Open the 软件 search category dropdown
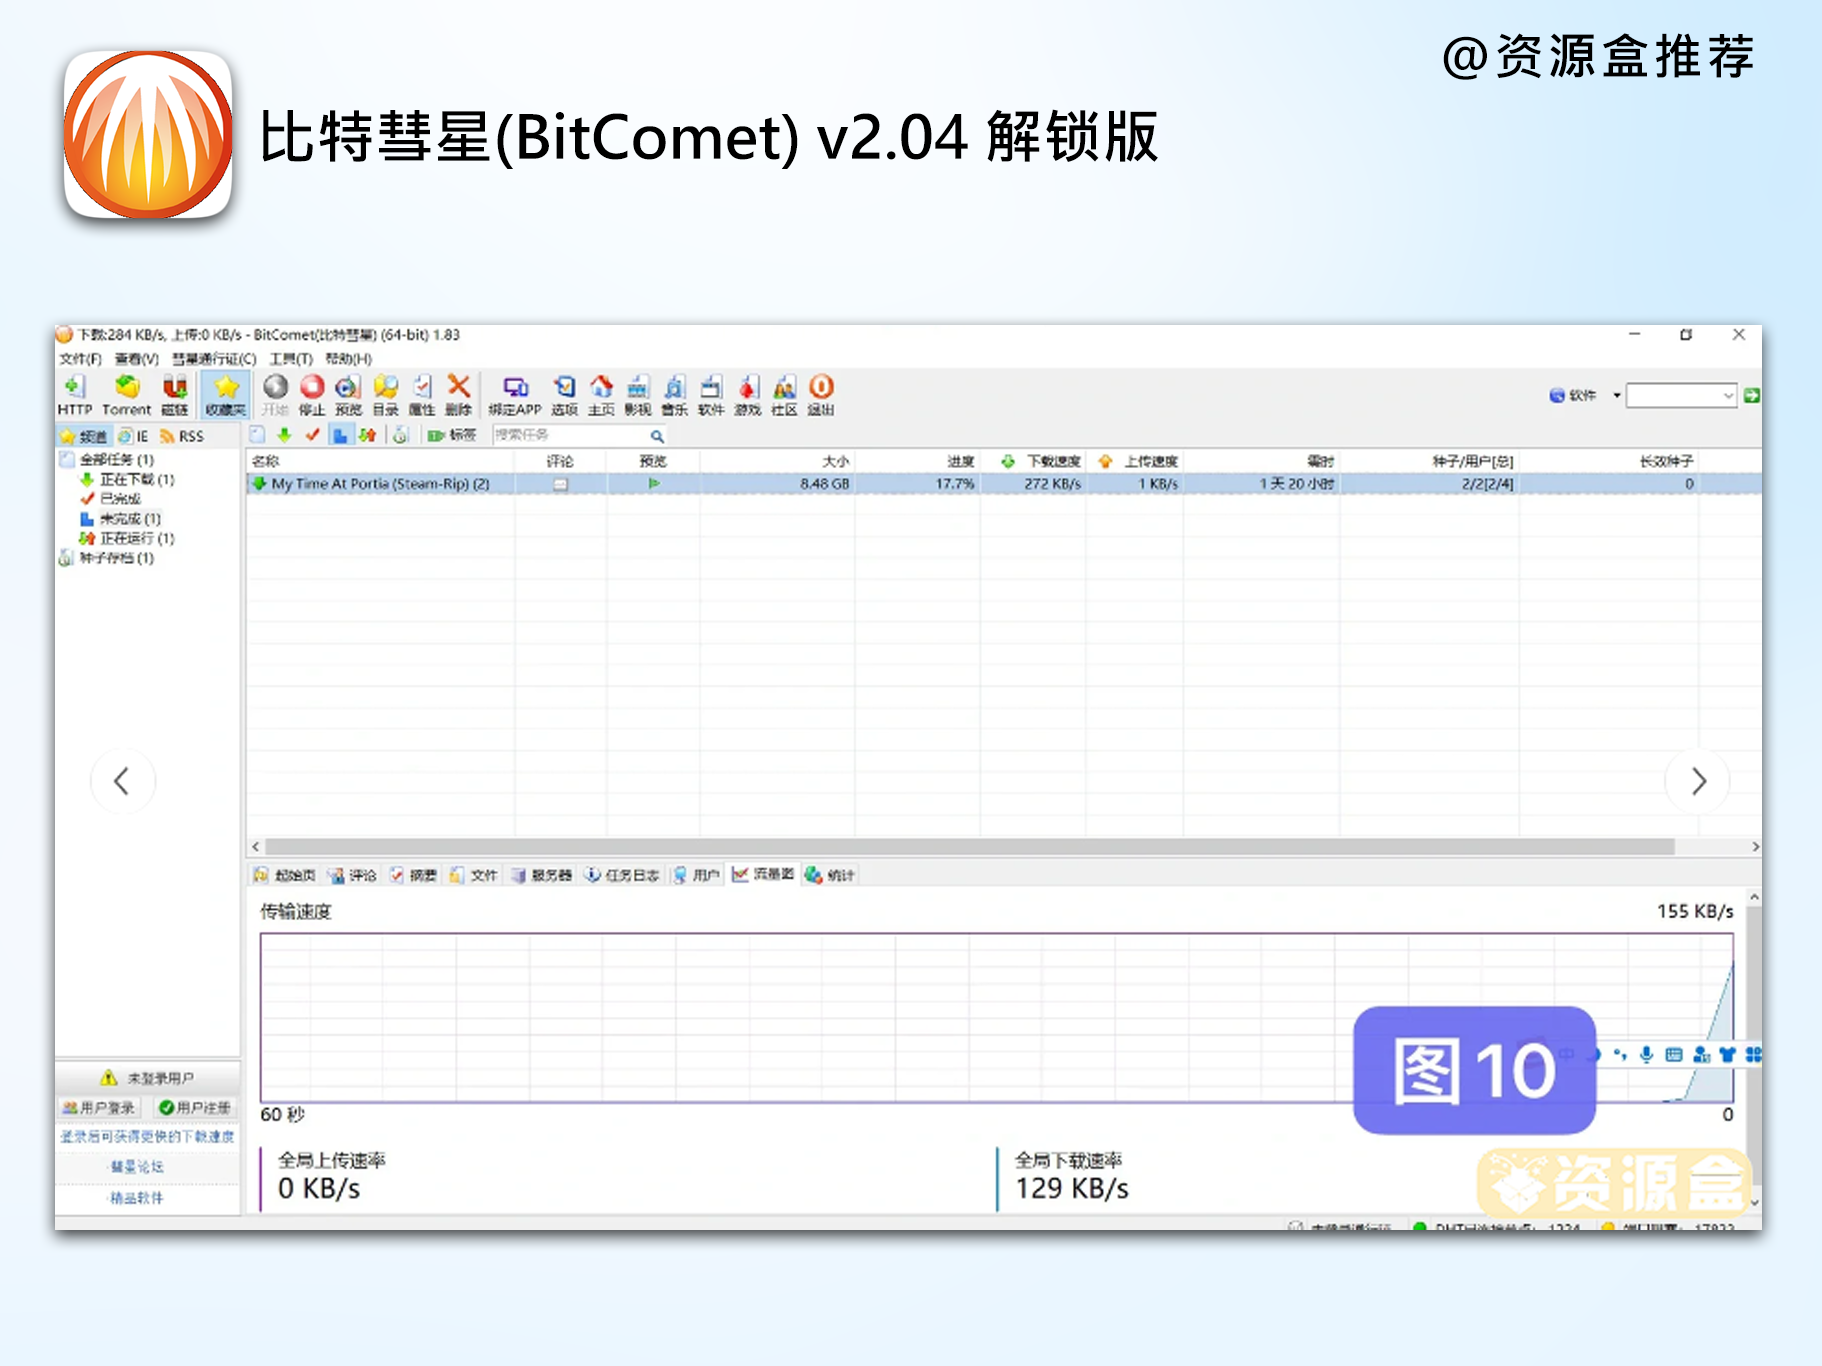Viewport: 1822px width, 1366px height. tap(1585, 395)
